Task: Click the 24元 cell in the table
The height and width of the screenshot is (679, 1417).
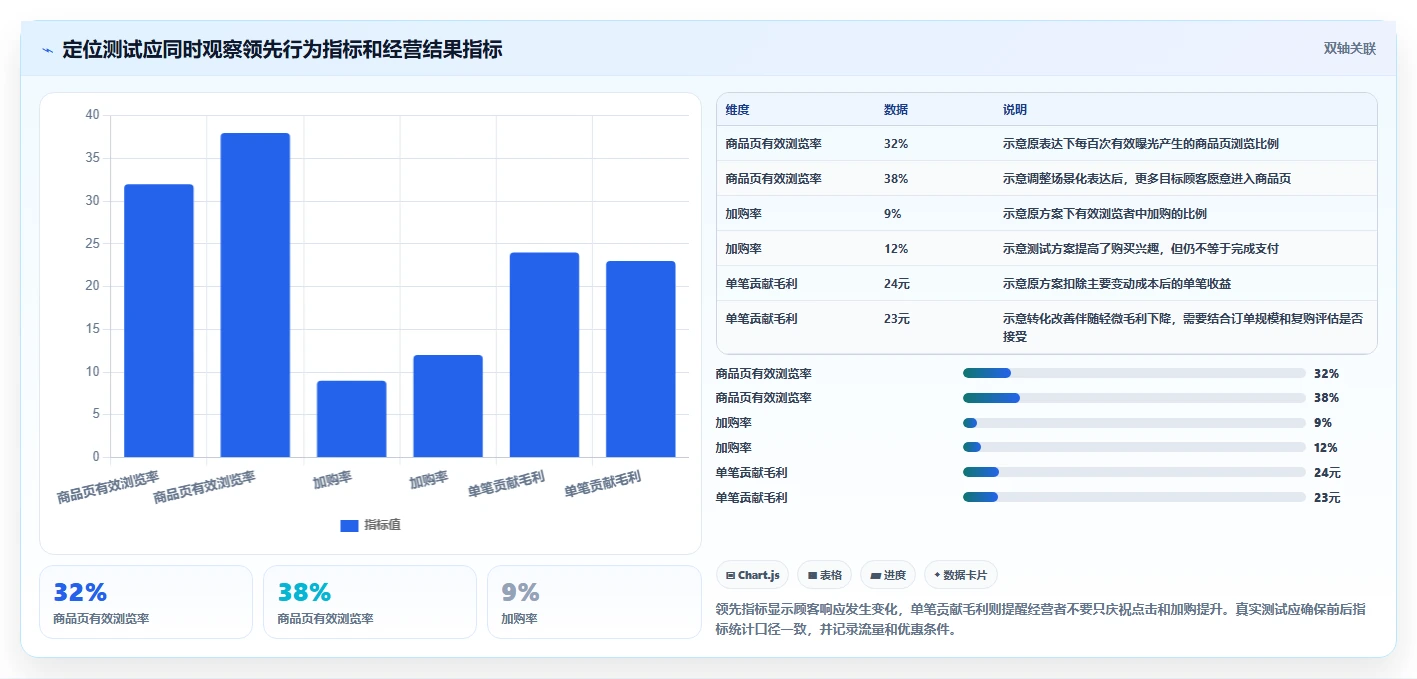Action: pos(897,284)
